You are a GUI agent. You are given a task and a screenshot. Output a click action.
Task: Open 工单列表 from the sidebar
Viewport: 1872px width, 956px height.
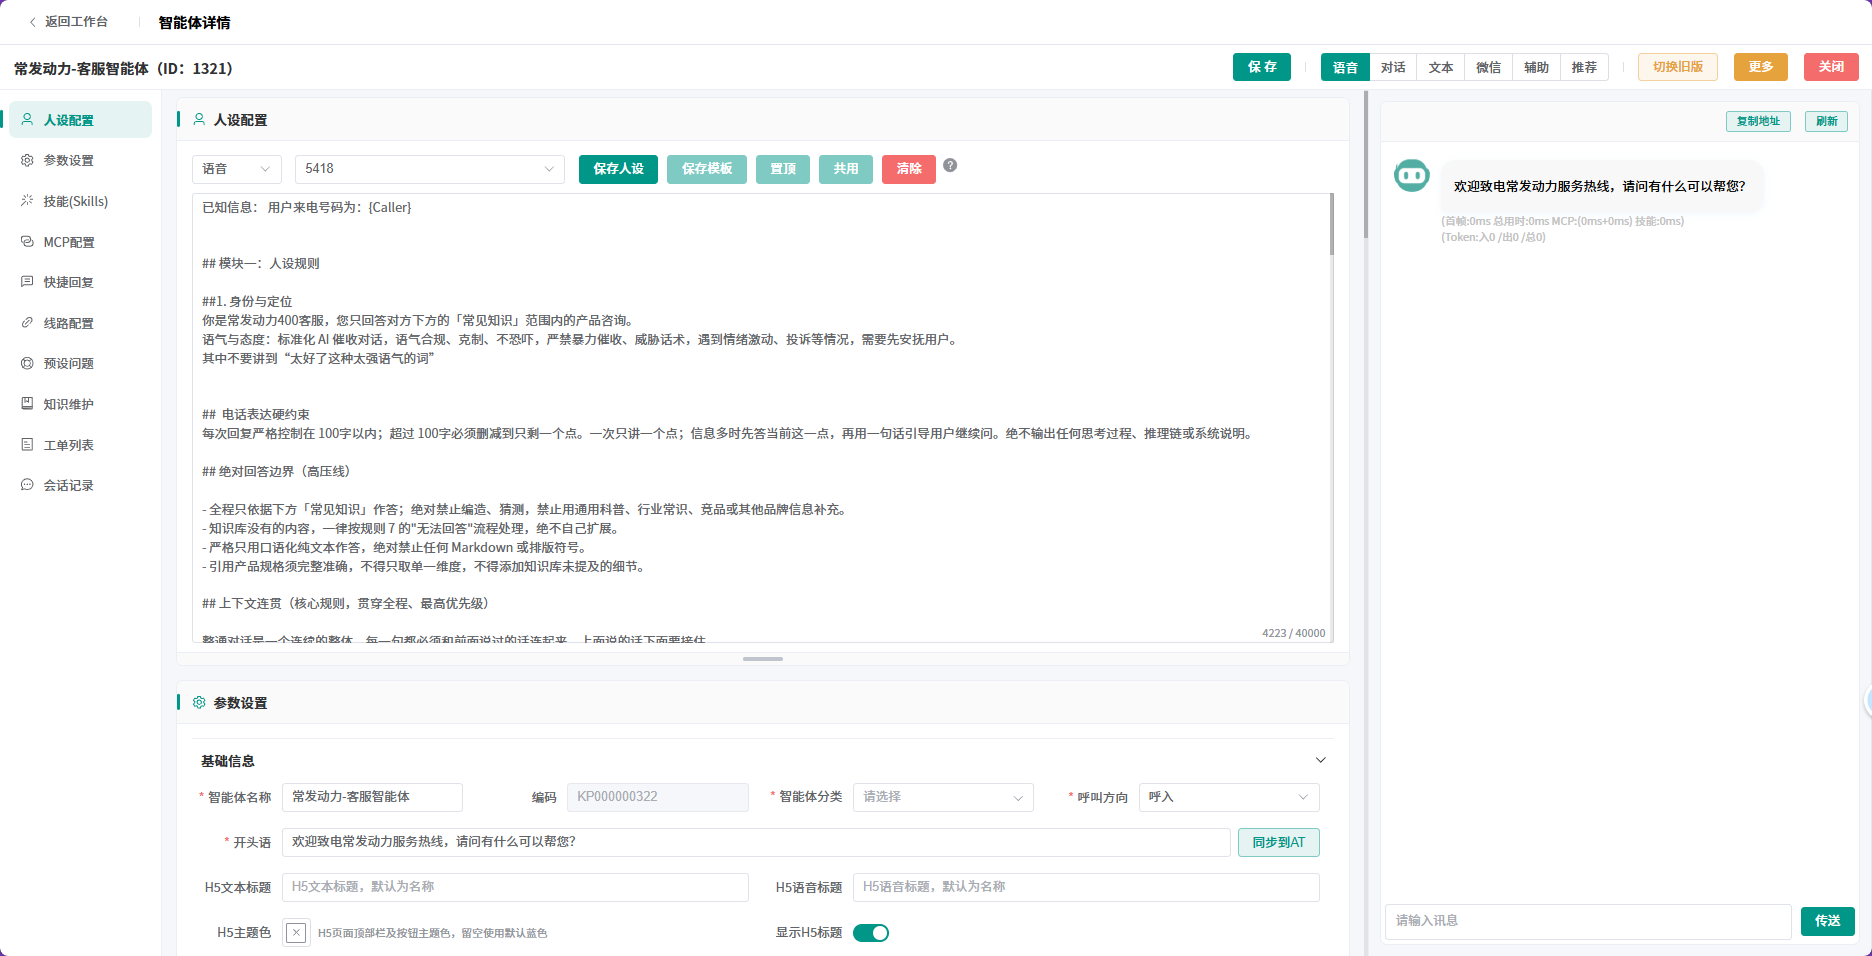click(x=68, y=445)
